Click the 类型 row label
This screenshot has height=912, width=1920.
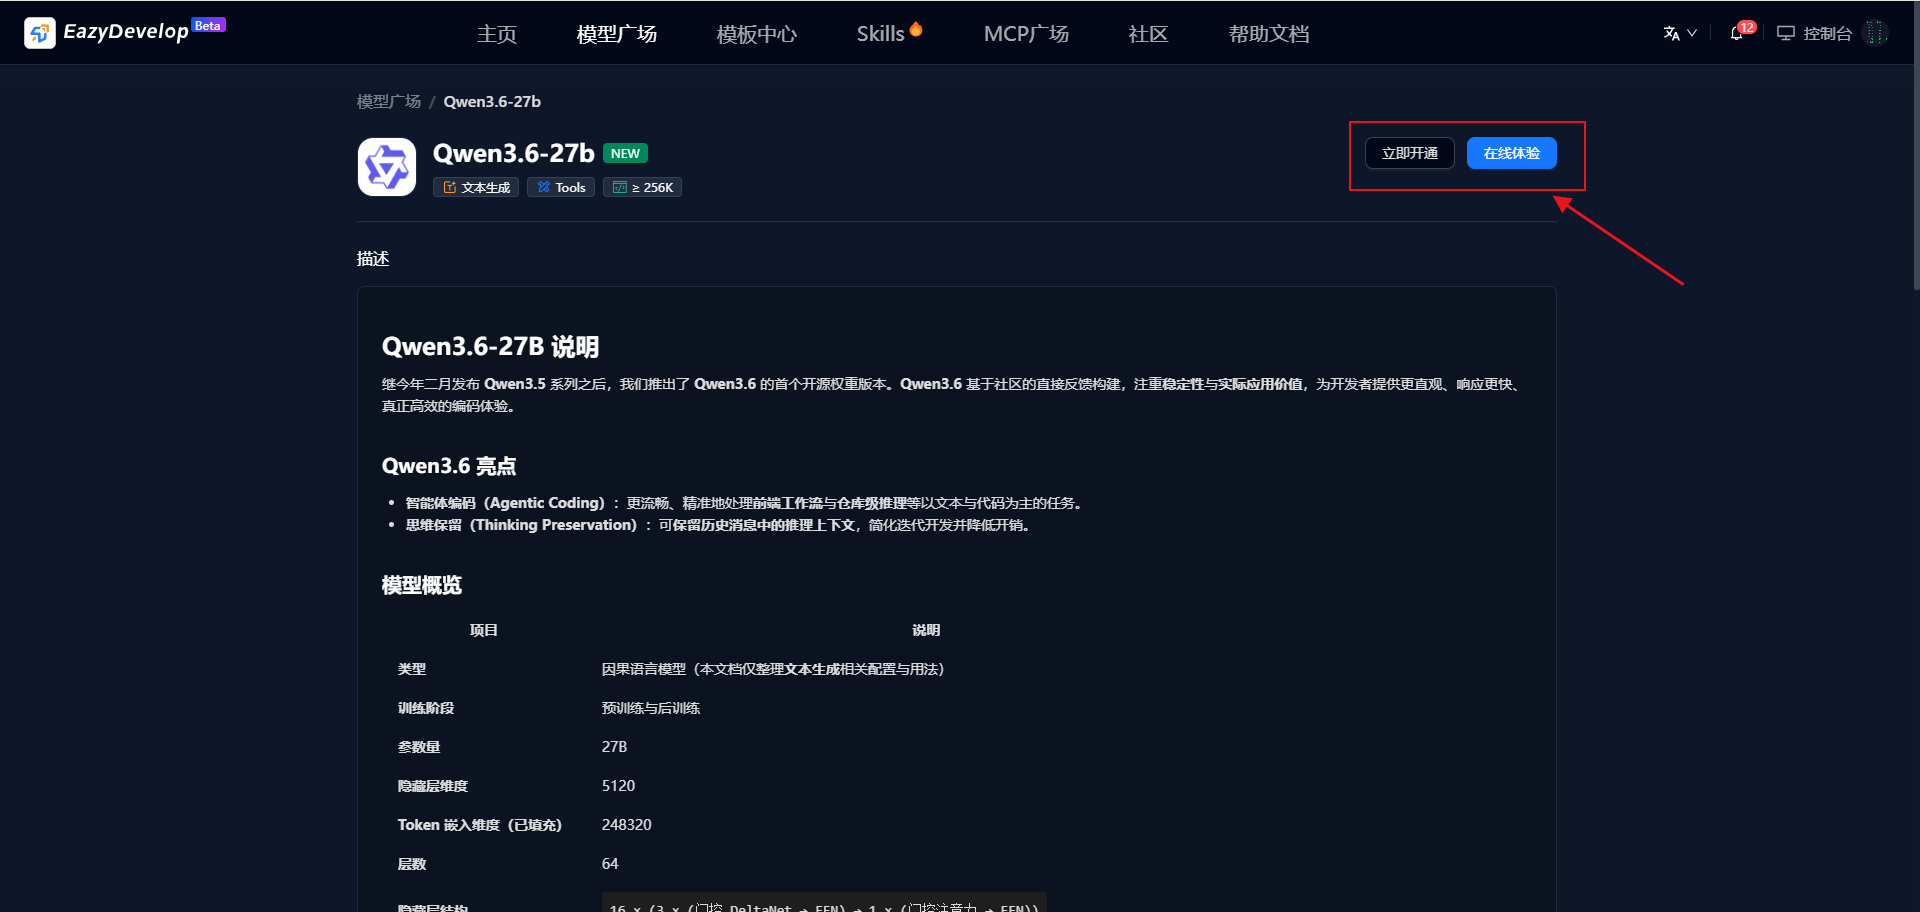(x=412, y=669)
